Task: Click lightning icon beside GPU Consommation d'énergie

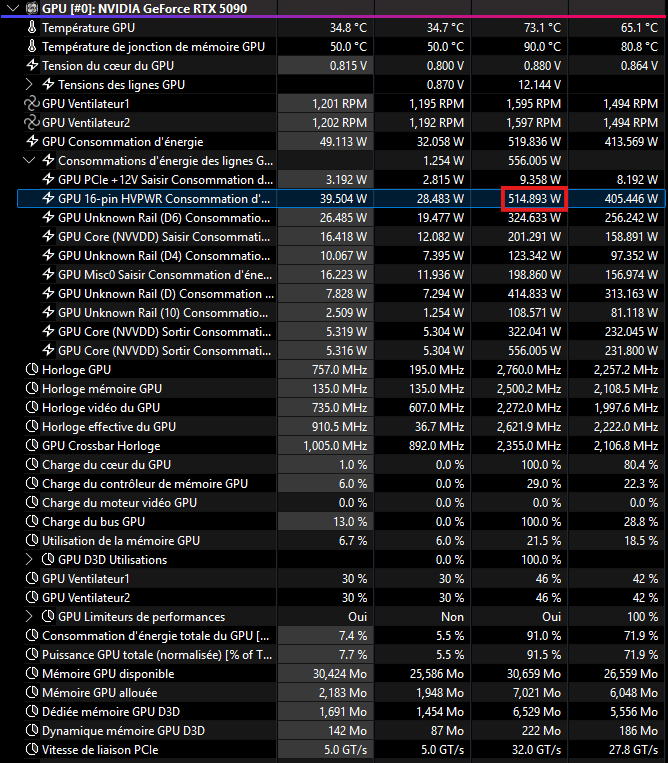Action: [32, 142]
